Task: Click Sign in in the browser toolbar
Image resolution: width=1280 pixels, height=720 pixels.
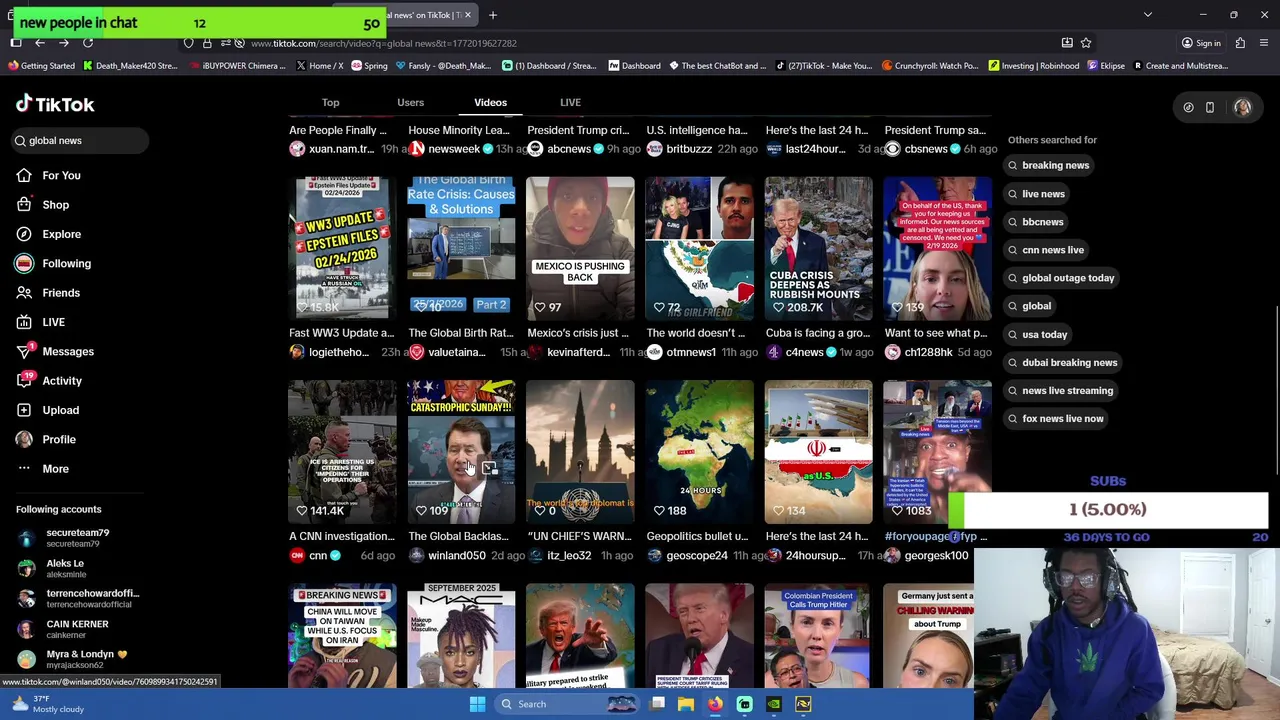Action: tap(1200, 43)
